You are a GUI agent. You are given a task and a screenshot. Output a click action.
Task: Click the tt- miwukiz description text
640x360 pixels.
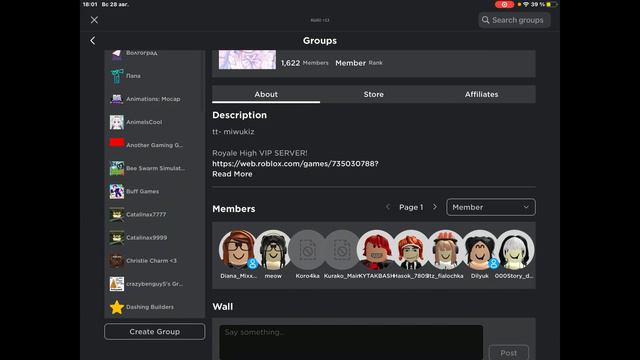(233, 132)
